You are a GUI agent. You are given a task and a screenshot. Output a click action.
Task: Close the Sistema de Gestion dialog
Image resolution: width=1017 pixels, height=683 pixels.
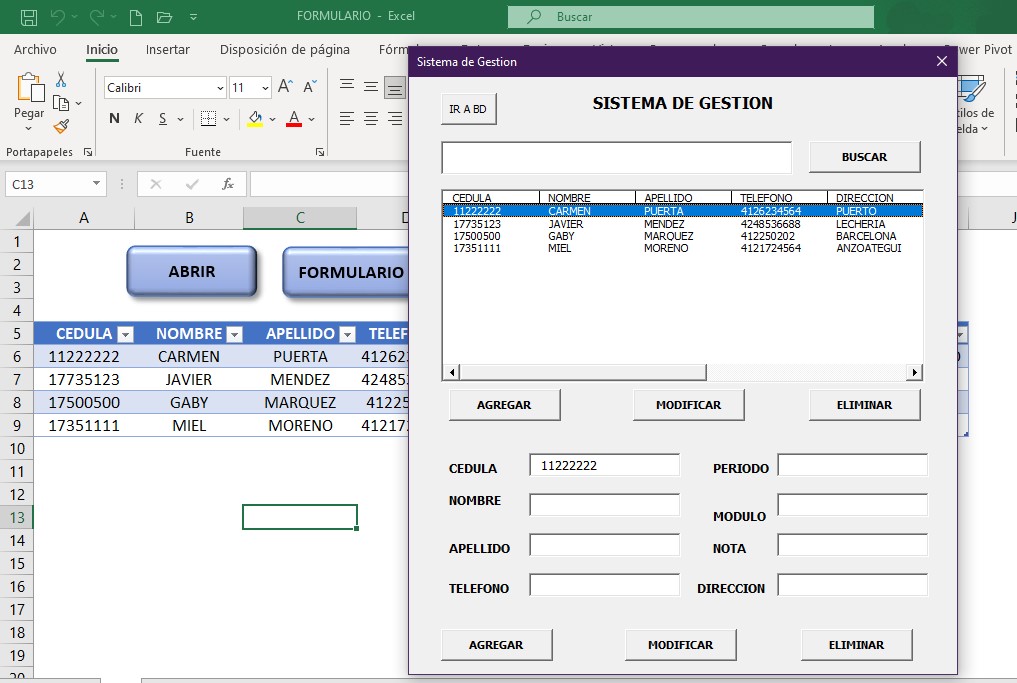click(942, 61)
